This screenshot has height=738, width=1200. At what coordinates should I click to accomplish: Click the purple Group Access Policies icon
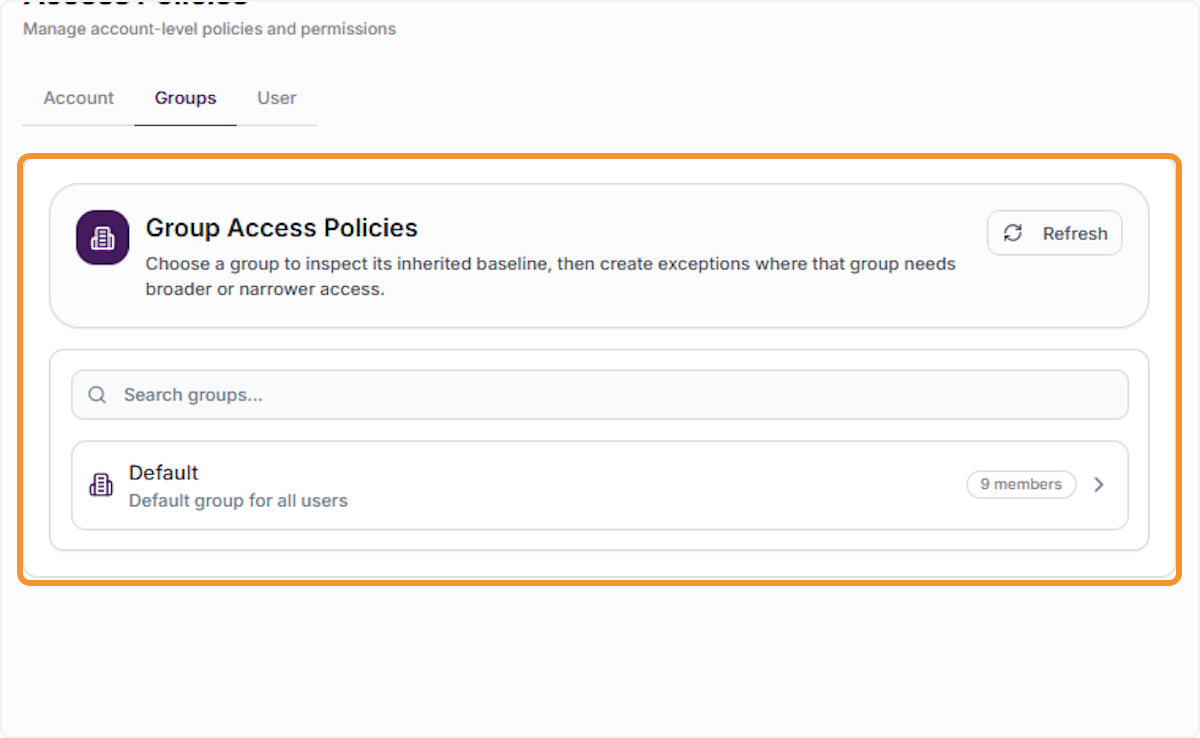[102, 238]
